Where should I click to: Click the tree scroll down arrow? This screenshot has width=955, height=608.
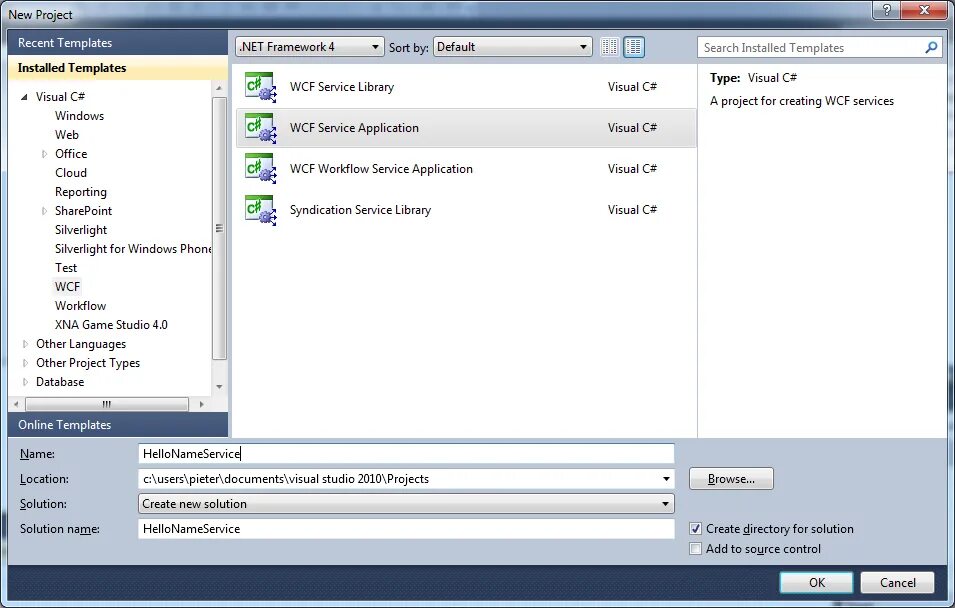pos(219,387)
